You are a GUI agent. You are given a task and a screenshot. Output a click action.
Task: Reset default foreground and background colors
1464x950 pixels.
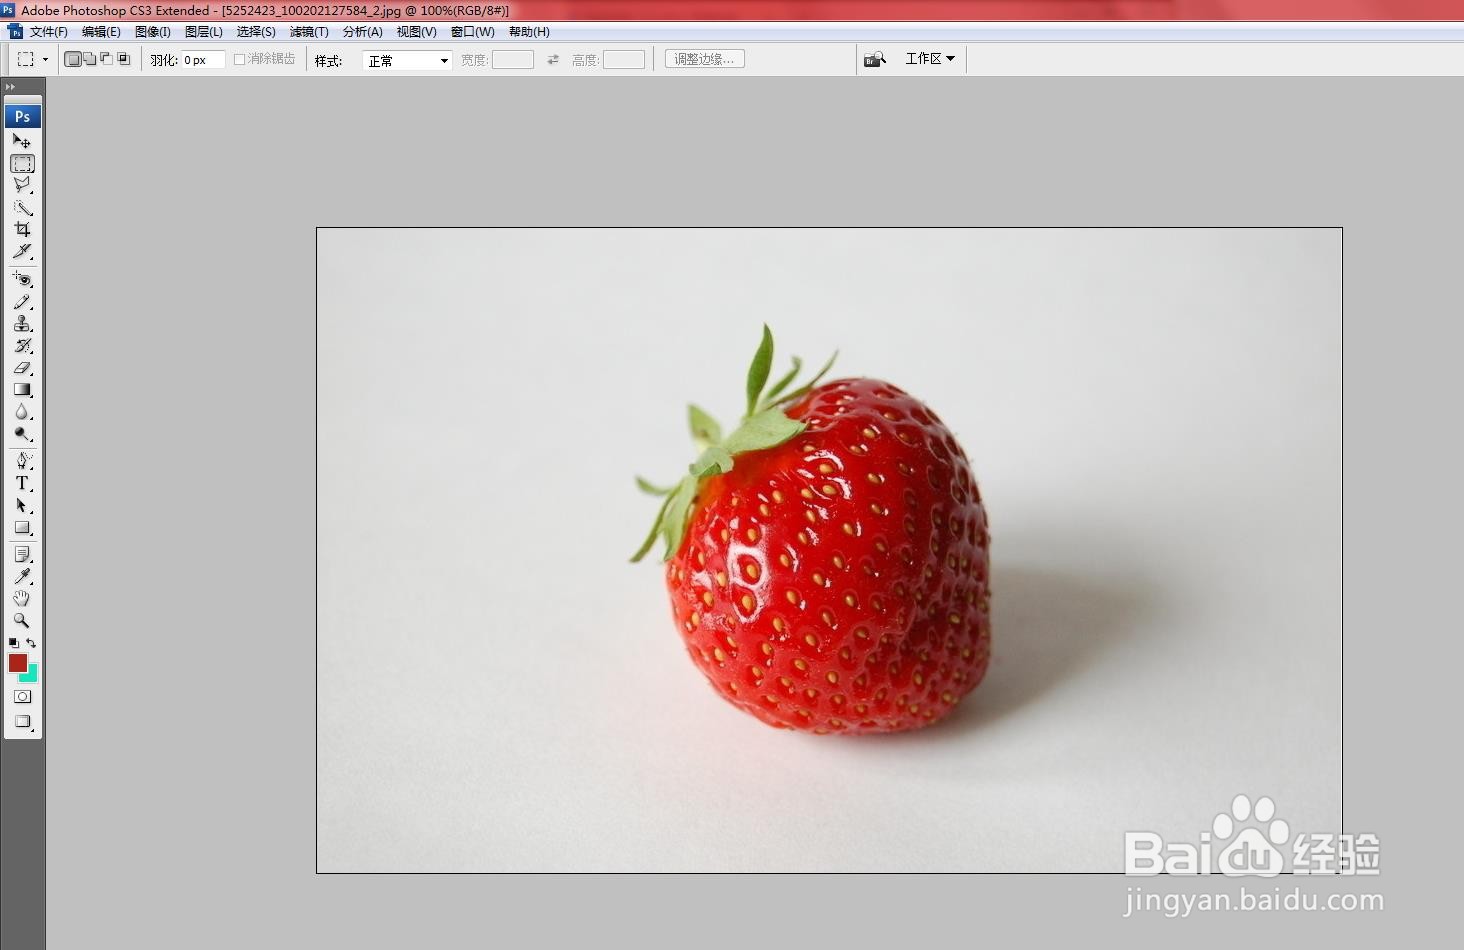pyautogui.click(x=14, y=643)
